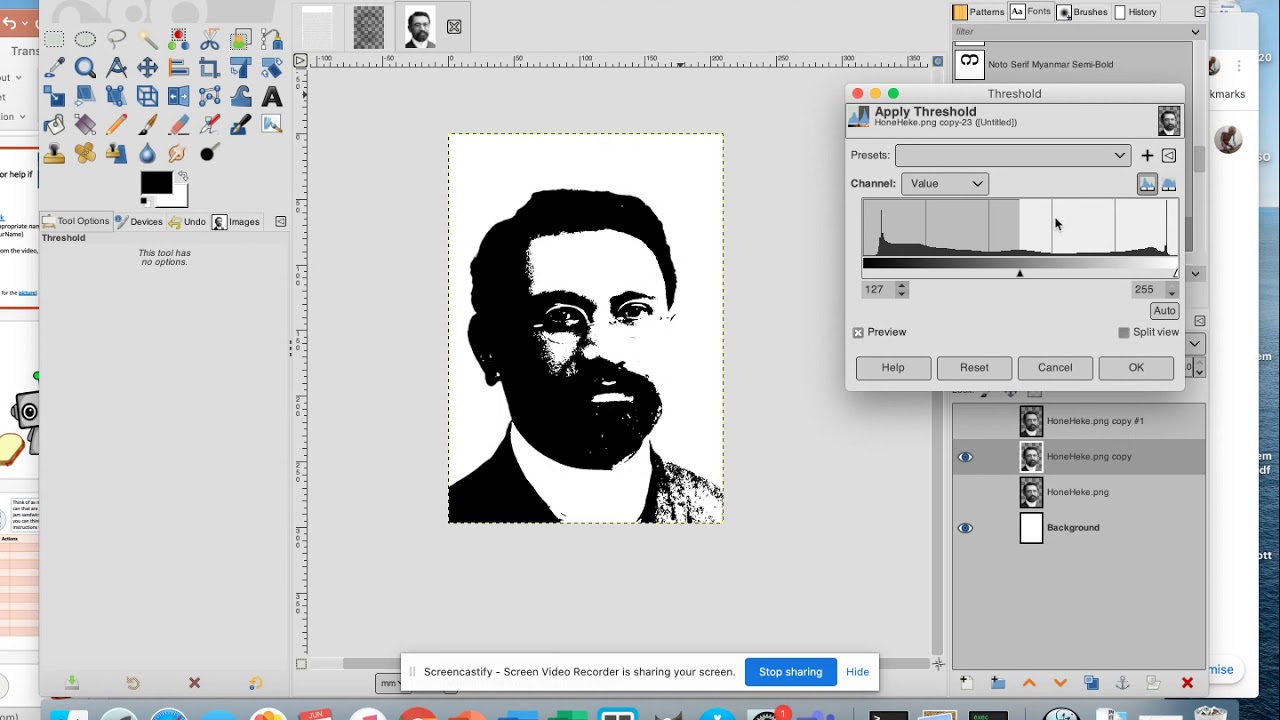
Task: Click the black foreground color swatch
Action: pos(155,182)
